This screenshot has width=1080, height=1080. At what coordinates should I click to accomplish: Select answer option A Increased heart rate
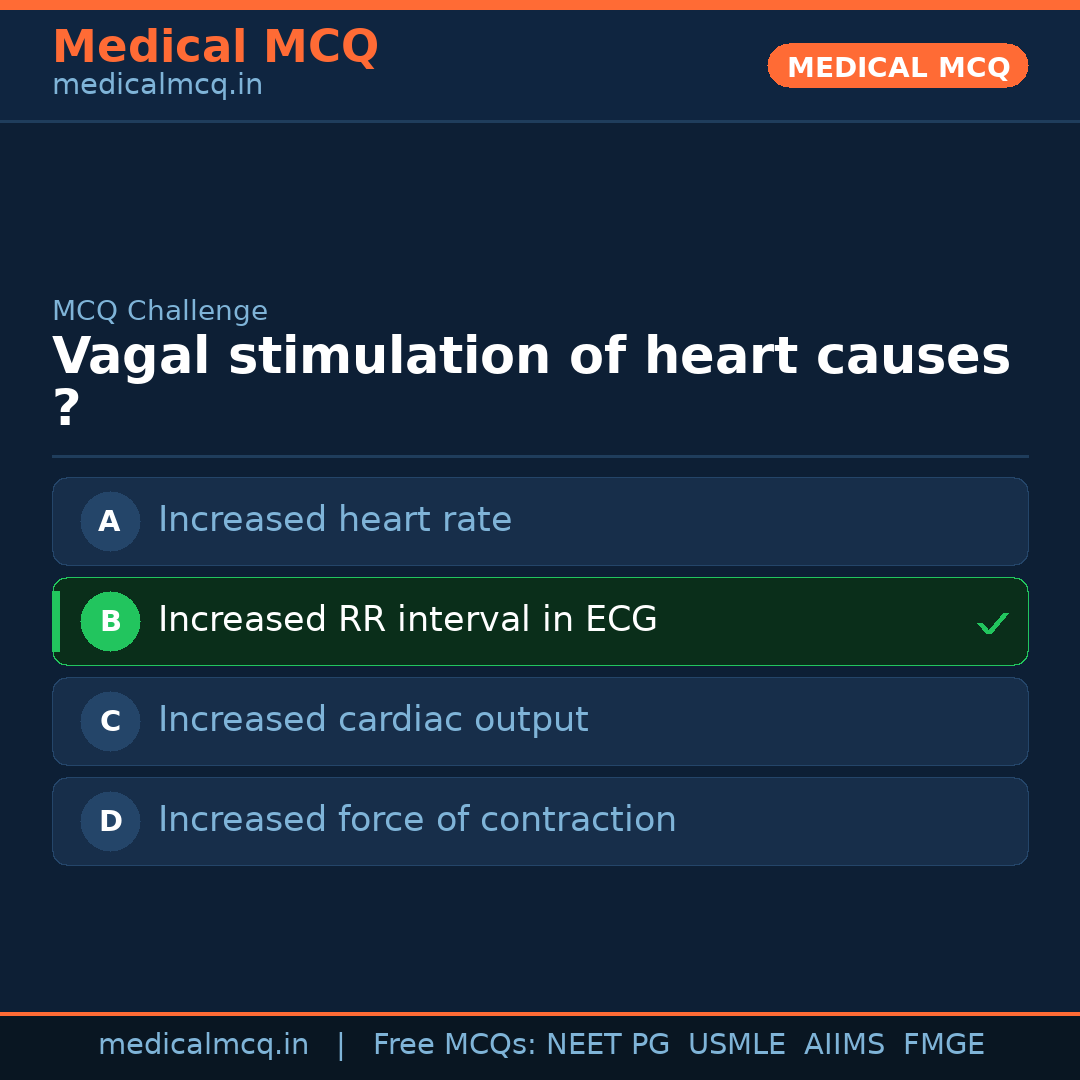[540, 521]
